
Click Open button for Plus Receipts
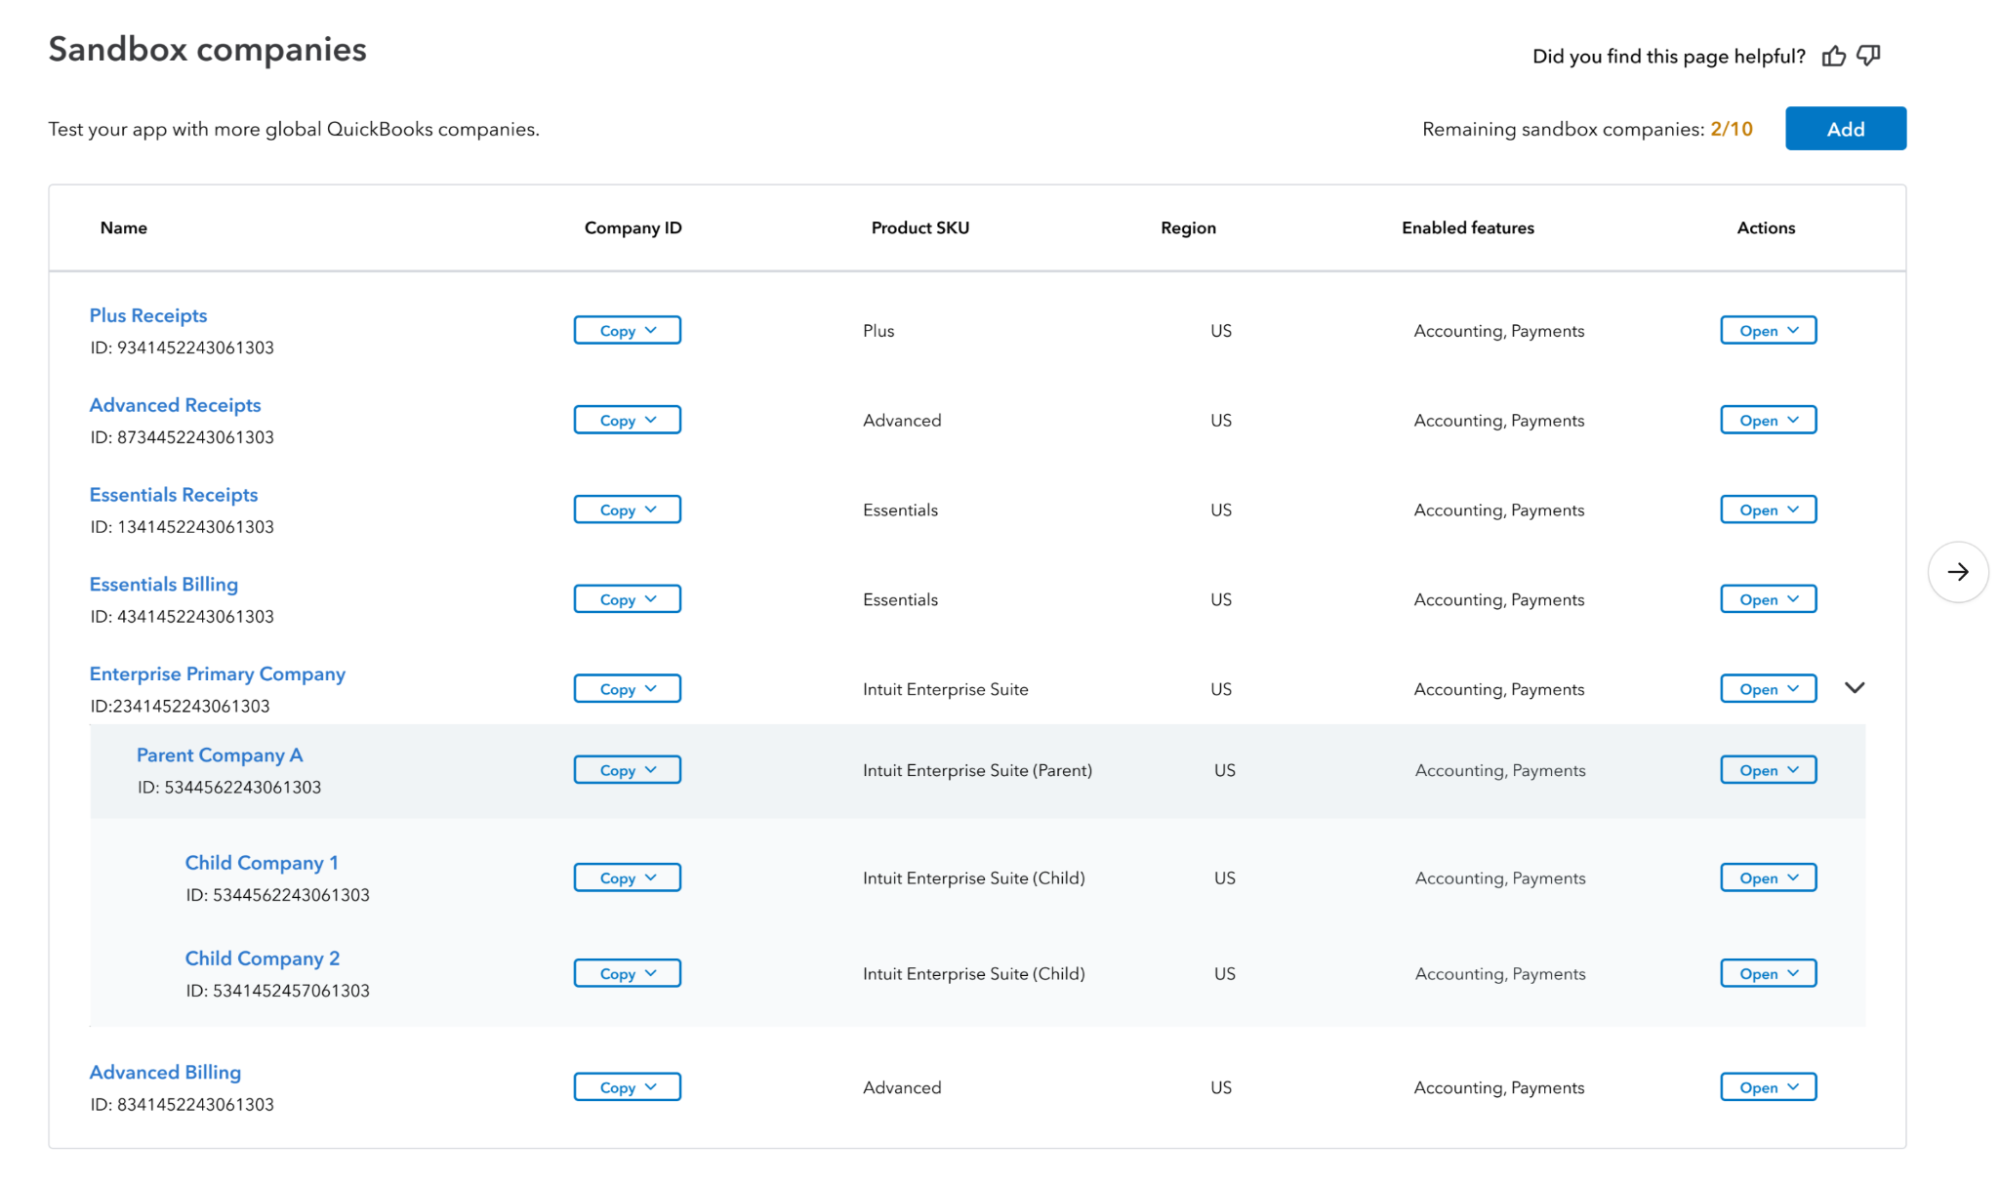click(x=1768, y=330)
